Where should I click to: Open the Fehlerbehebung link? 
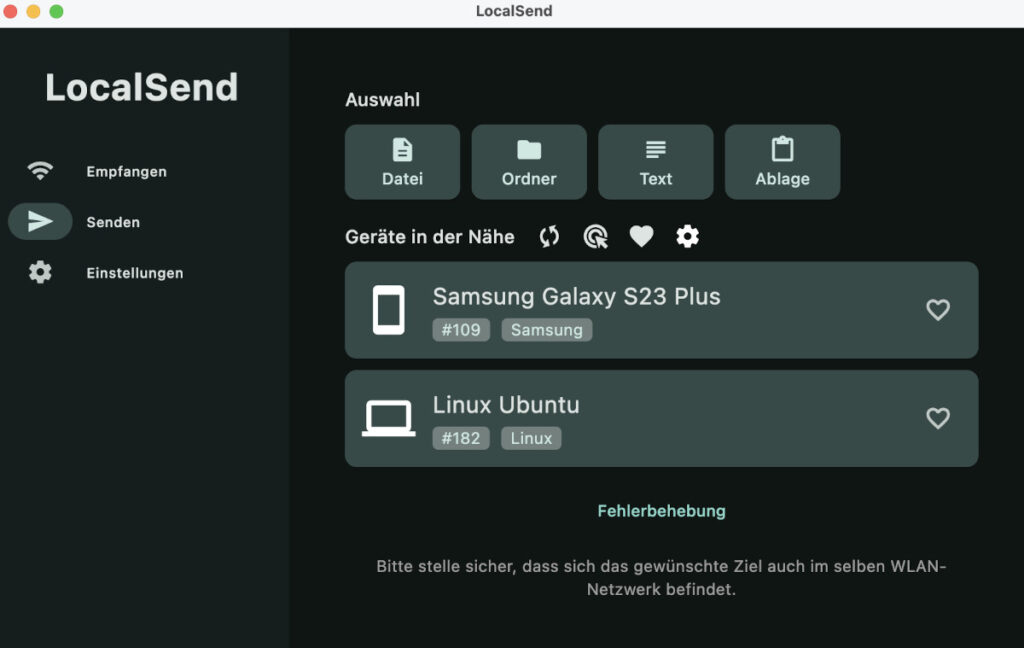661,511
